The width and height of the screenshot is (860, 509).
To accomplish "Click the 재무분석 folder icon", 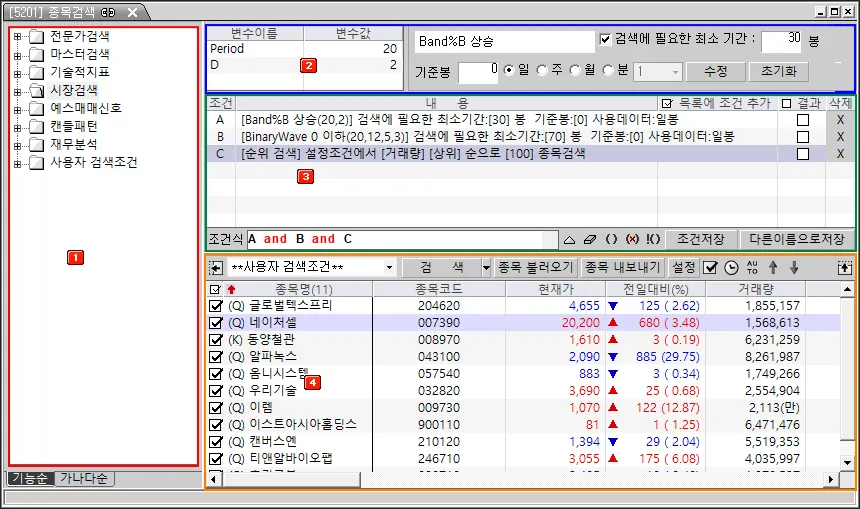I will point(36,145).
